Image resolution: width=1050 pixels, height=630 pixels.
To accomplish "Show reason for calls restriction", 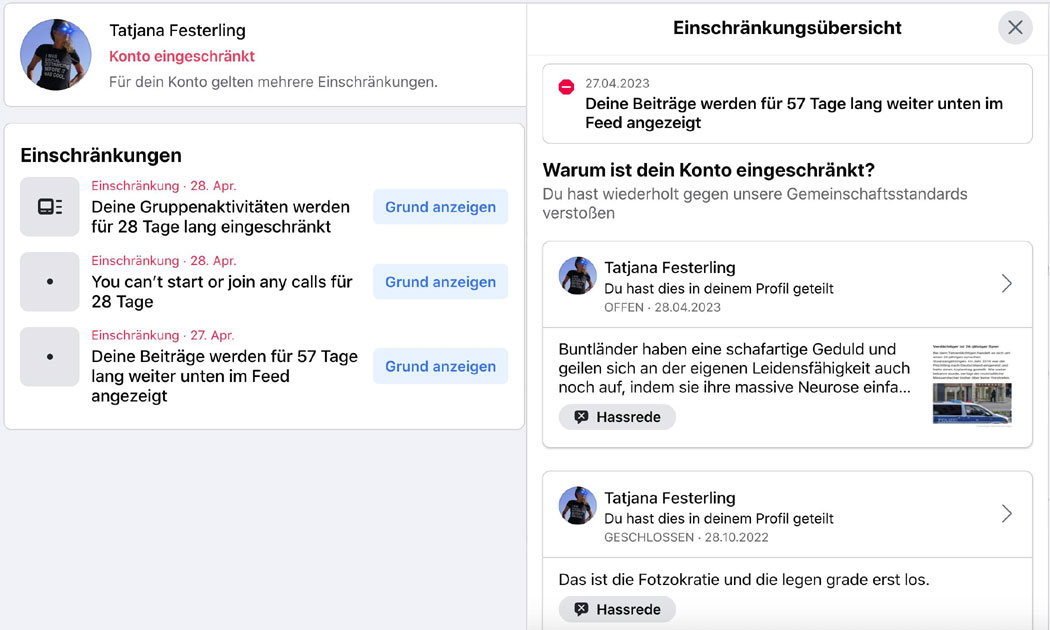I will pos(440,282).
